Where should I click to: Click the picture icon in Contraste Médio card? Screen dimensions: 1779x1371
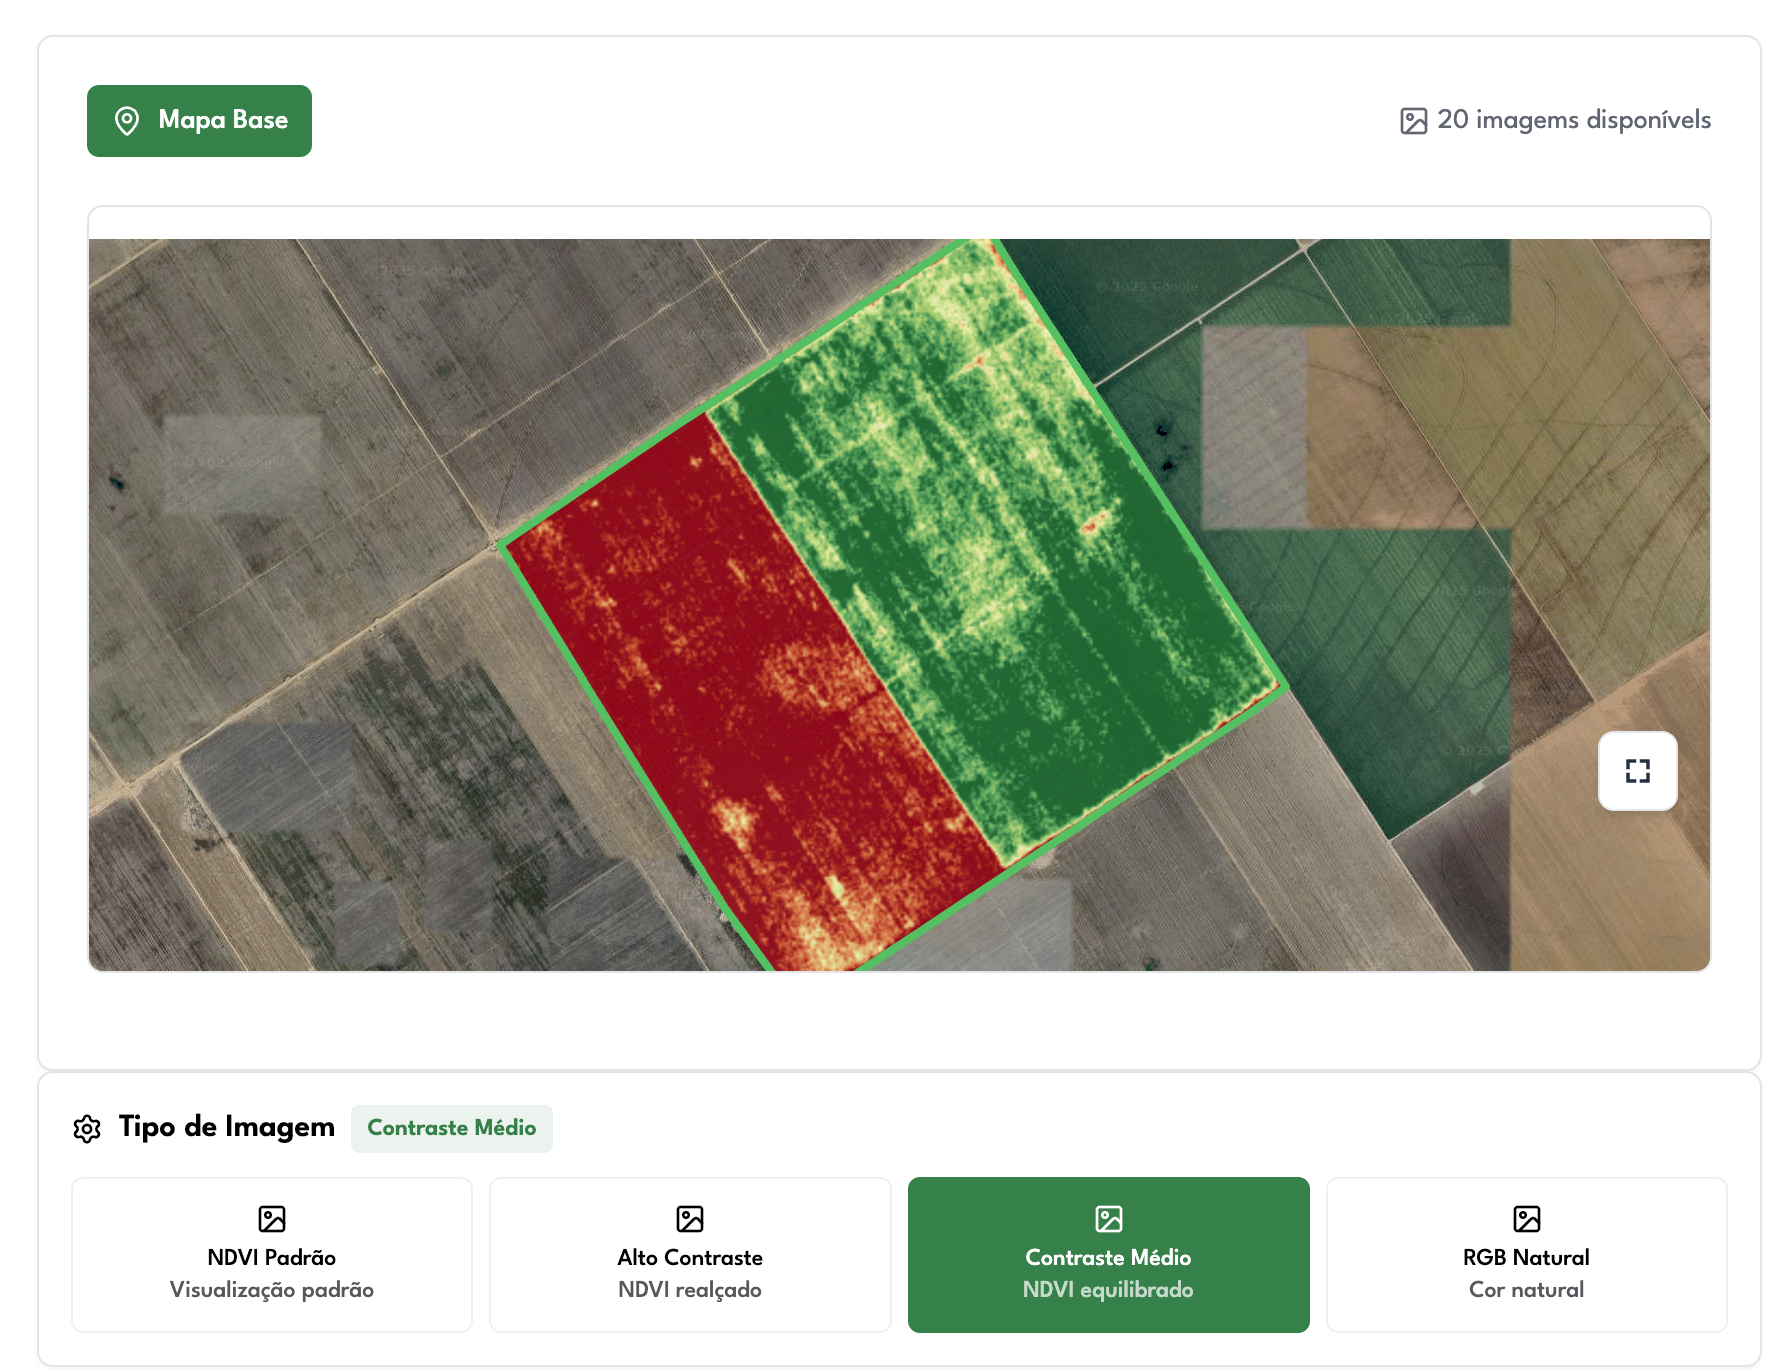[x=1109, y=1219]
